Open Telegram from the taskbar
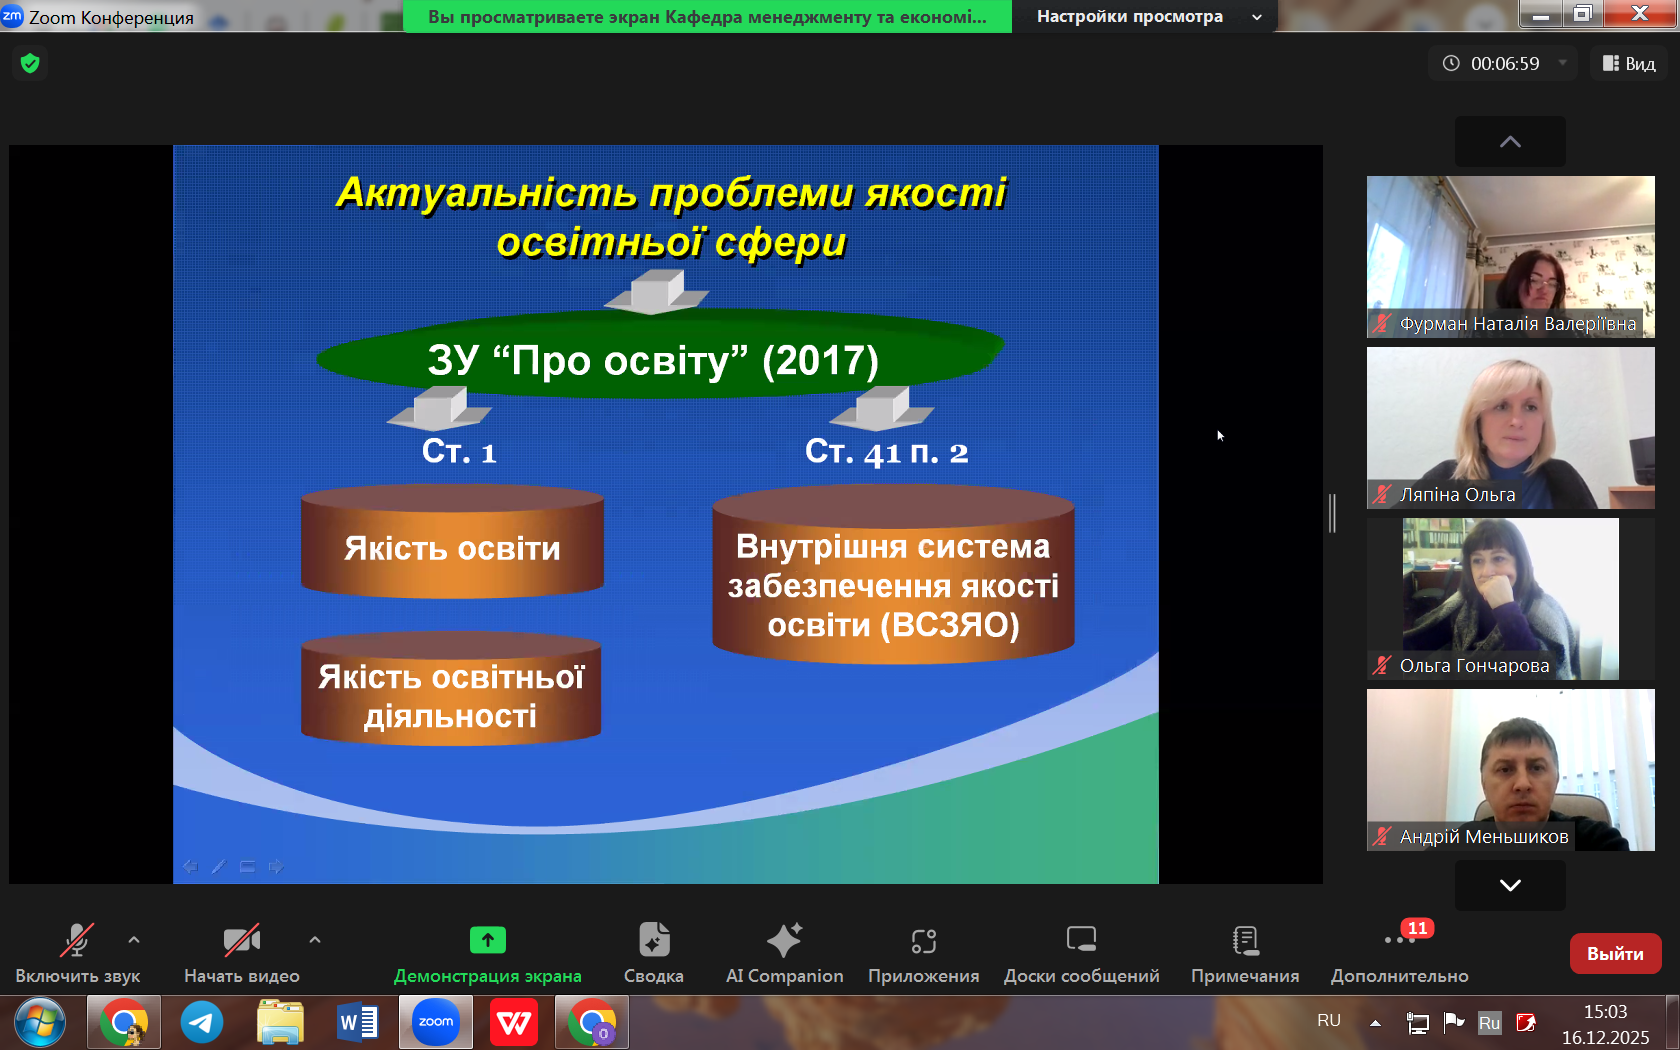The image size is (1680, 1050). [202, 1022]
